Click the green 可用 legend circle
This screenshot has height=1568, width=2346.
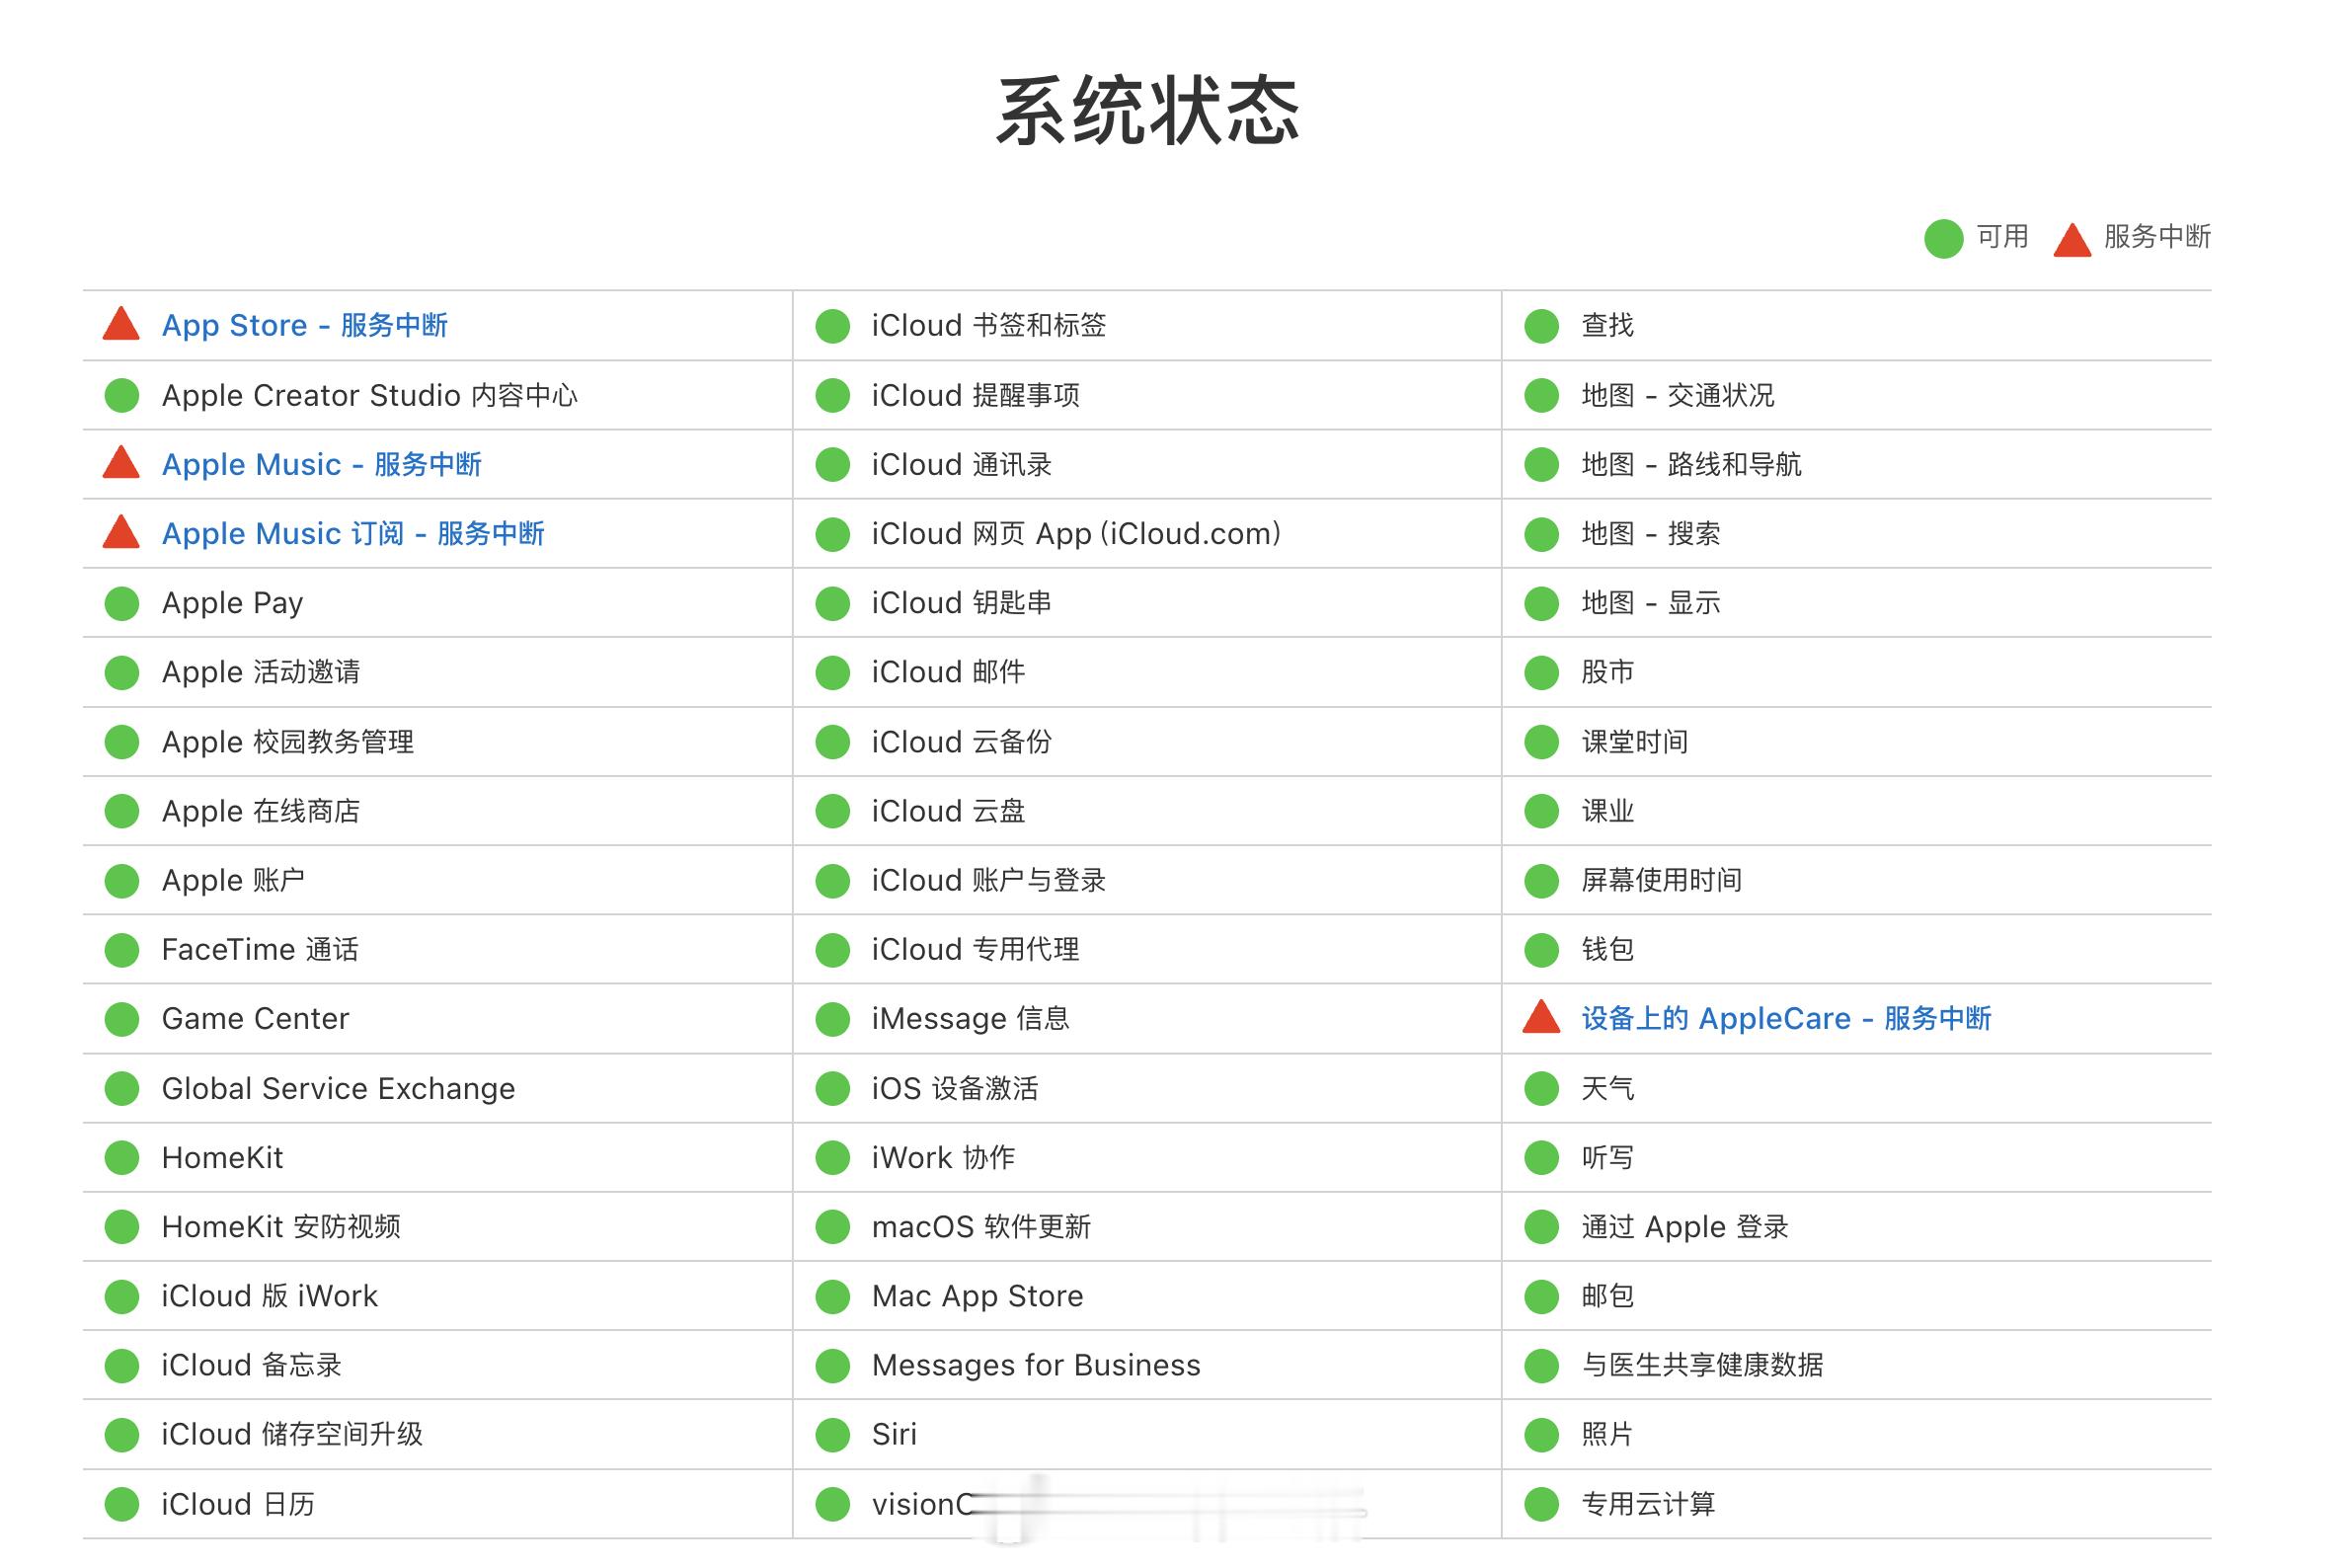click(1943, 238)
